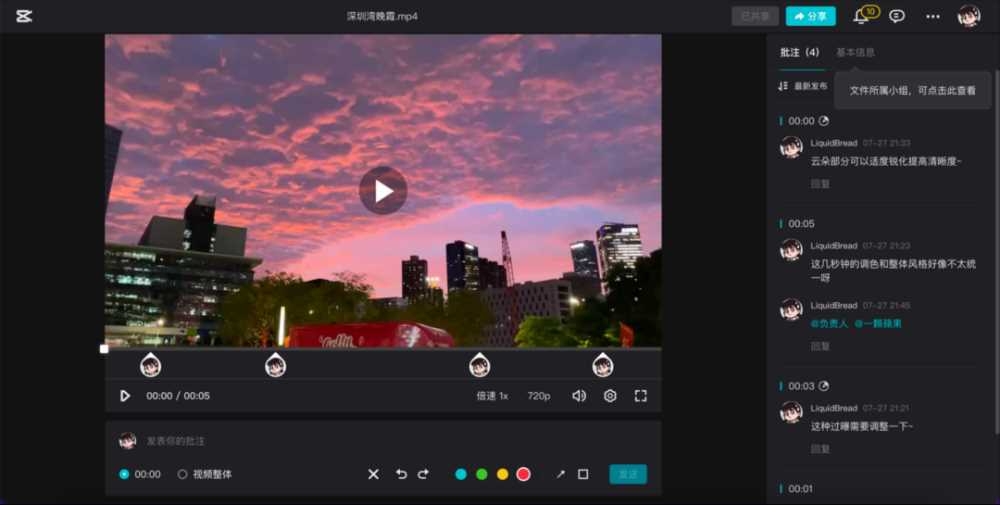Open the 720p resolution selector
1000x505 pixels.
(x=539, y=396)
